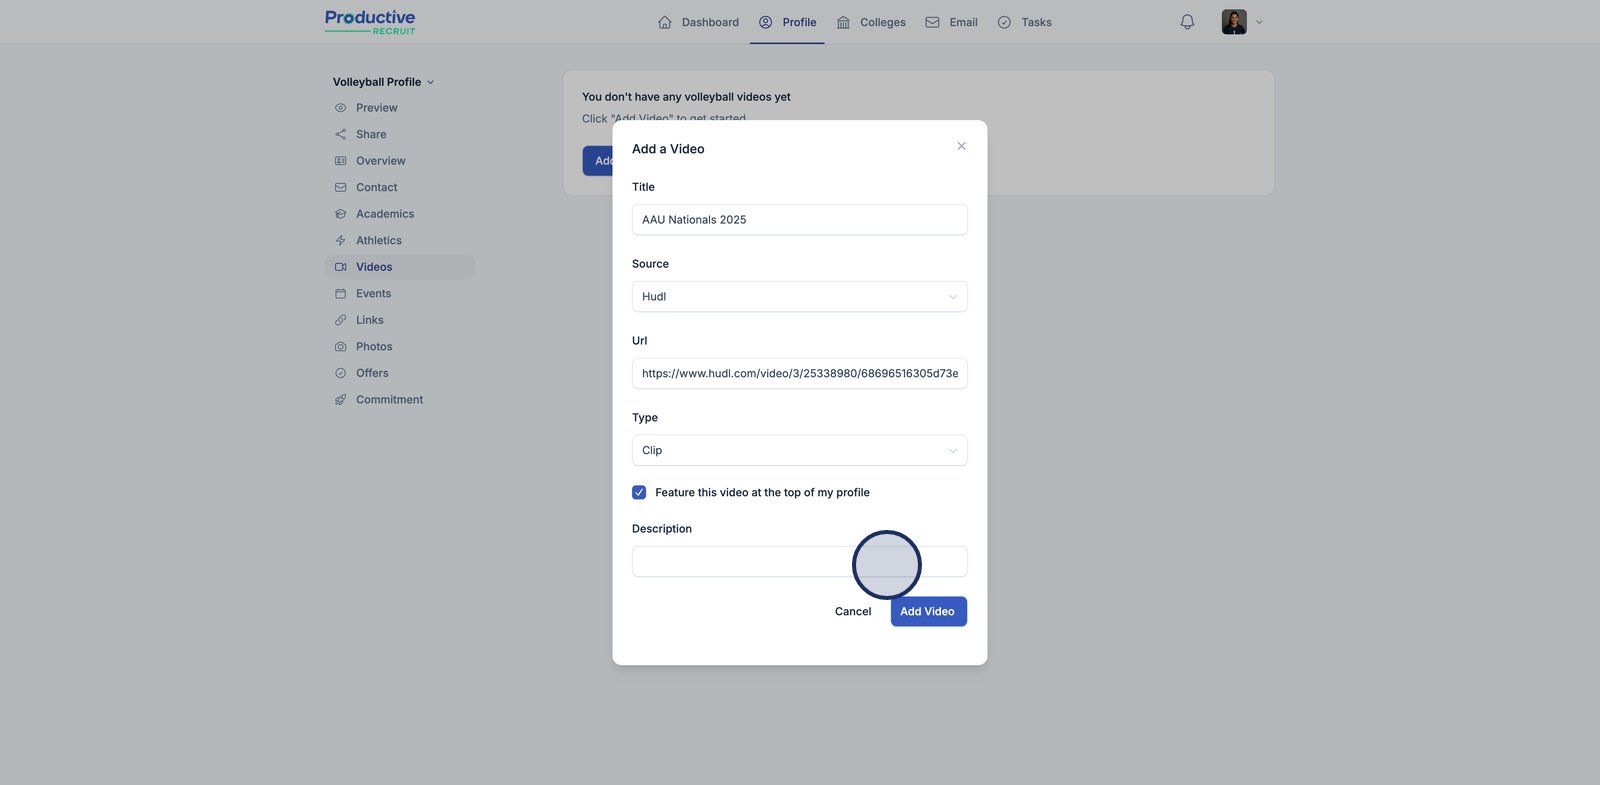
Task: Focus the Title field with AAU Nationals
Action: [x=799, y=220]
